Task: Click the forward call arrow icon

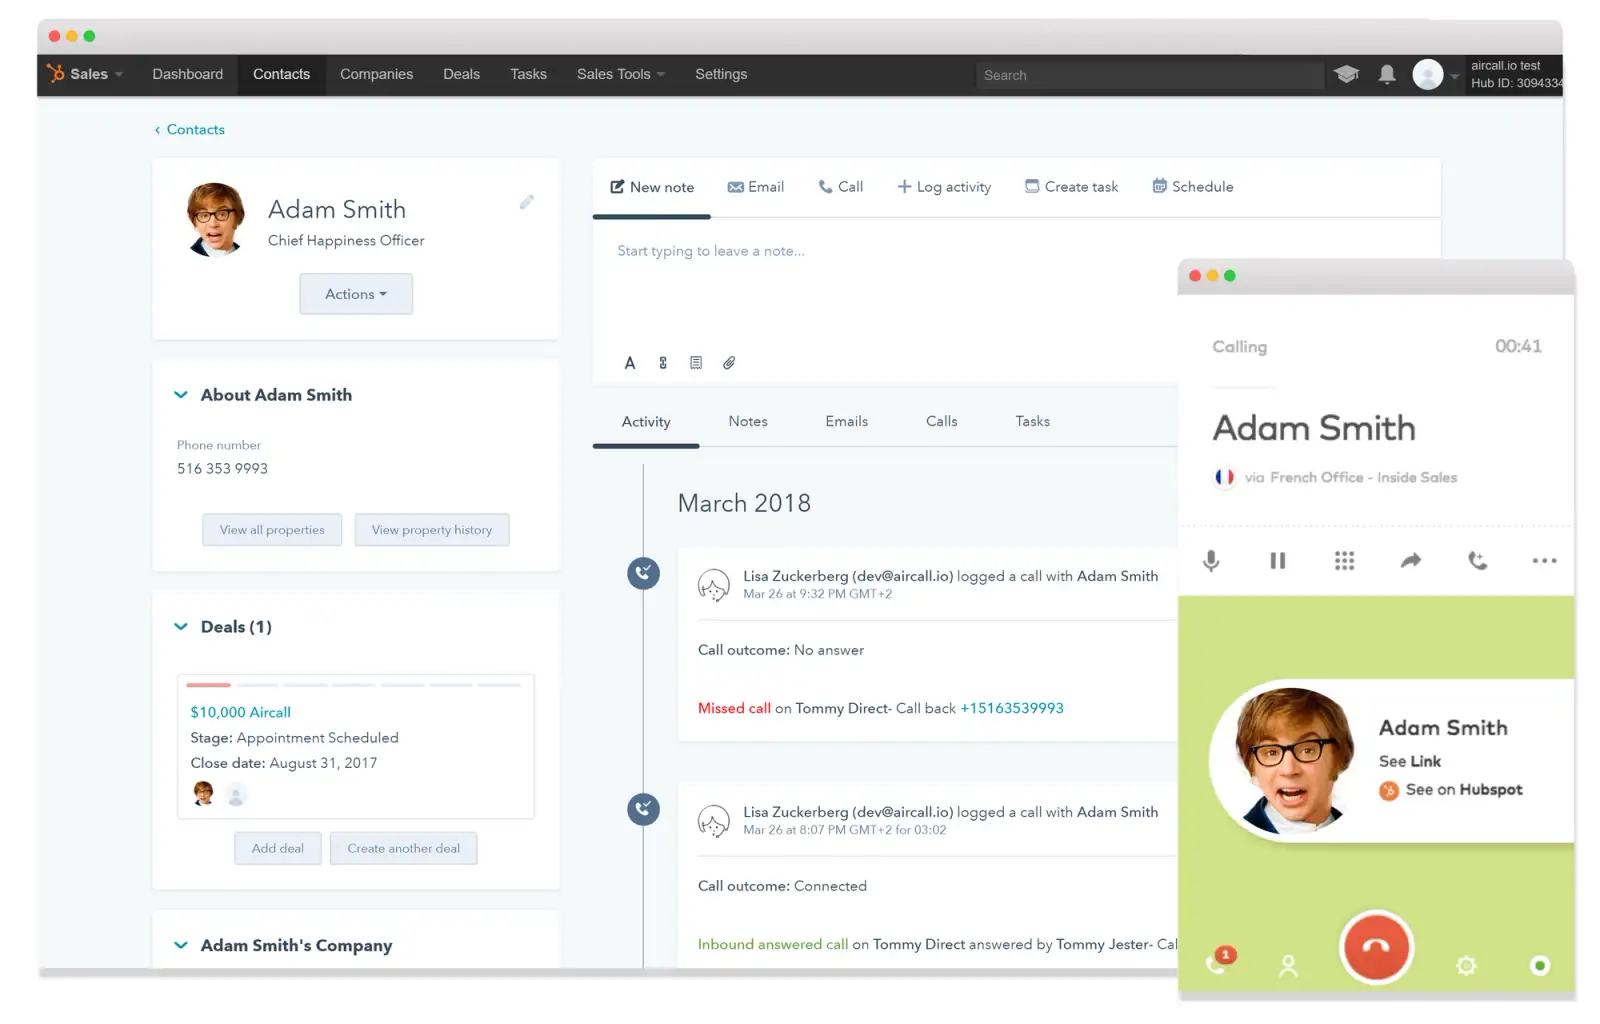Action: pos(1411,561)
